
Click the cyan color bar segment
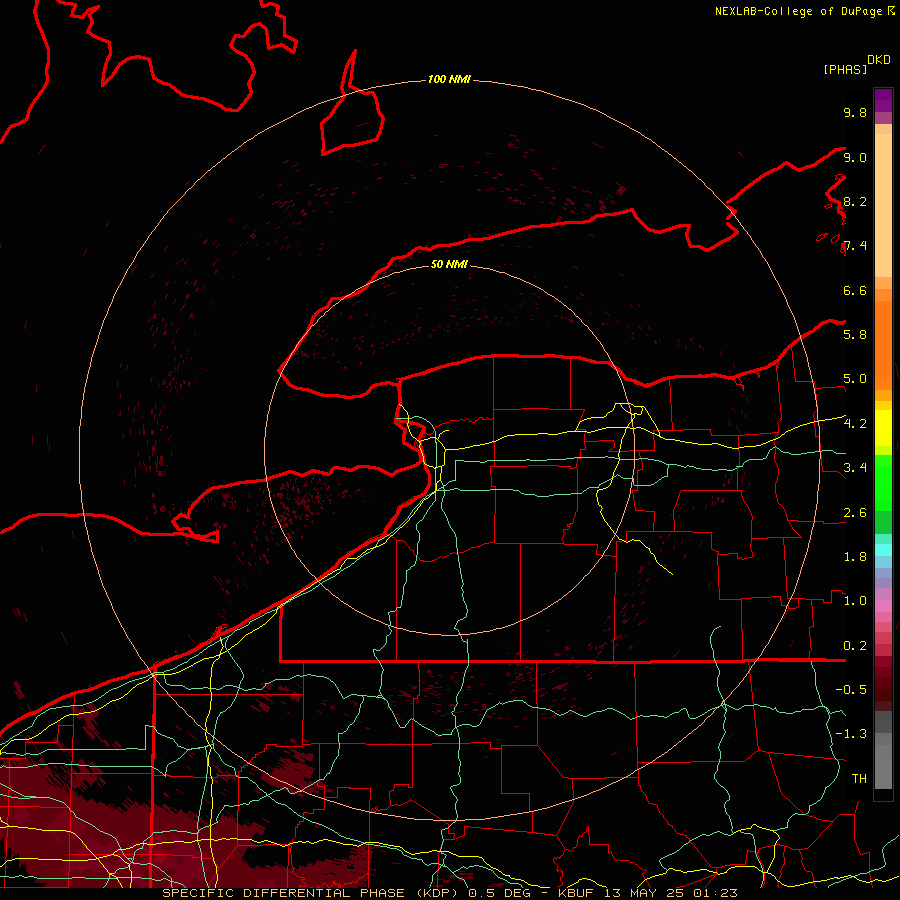coord(883,550)
